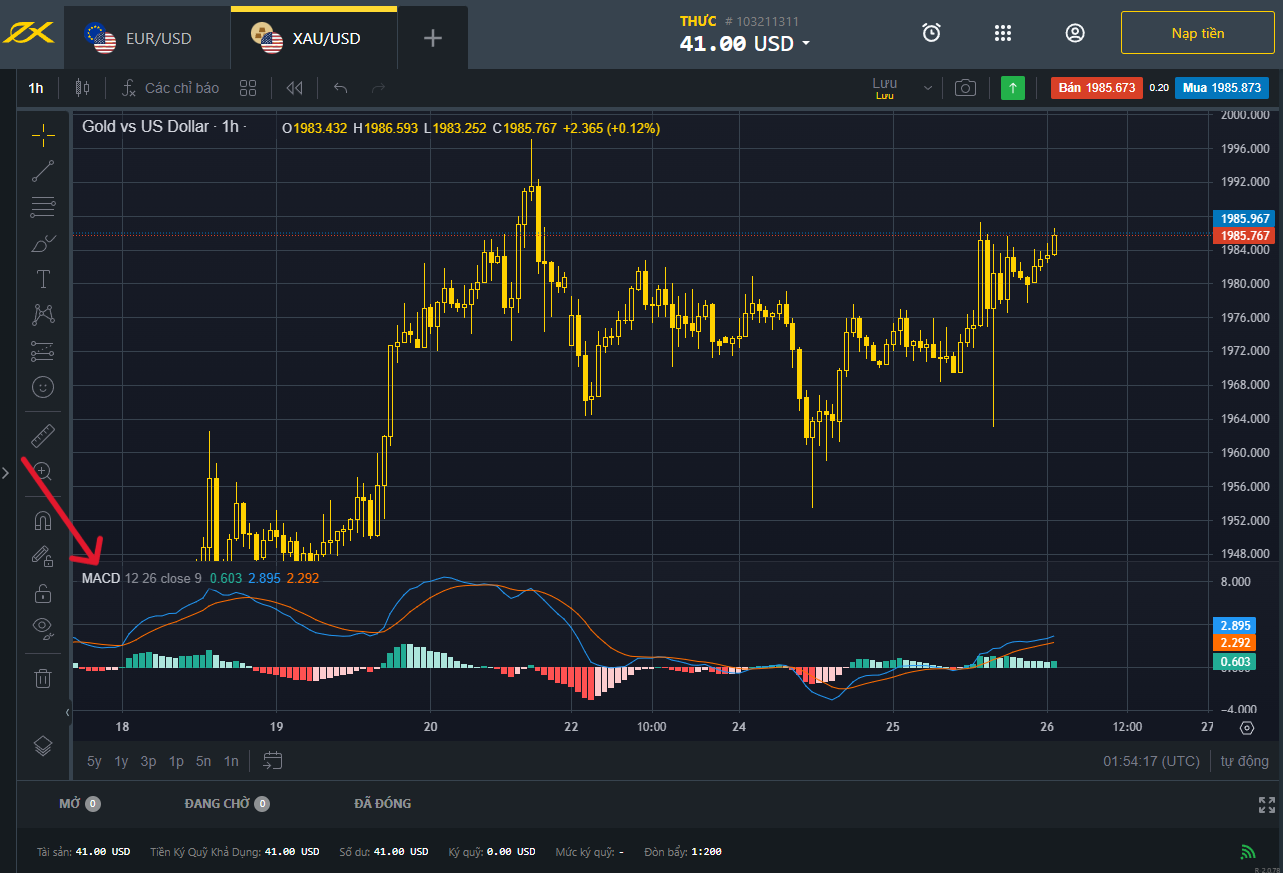Open the price alerts alarm icon

click(931, 33)
